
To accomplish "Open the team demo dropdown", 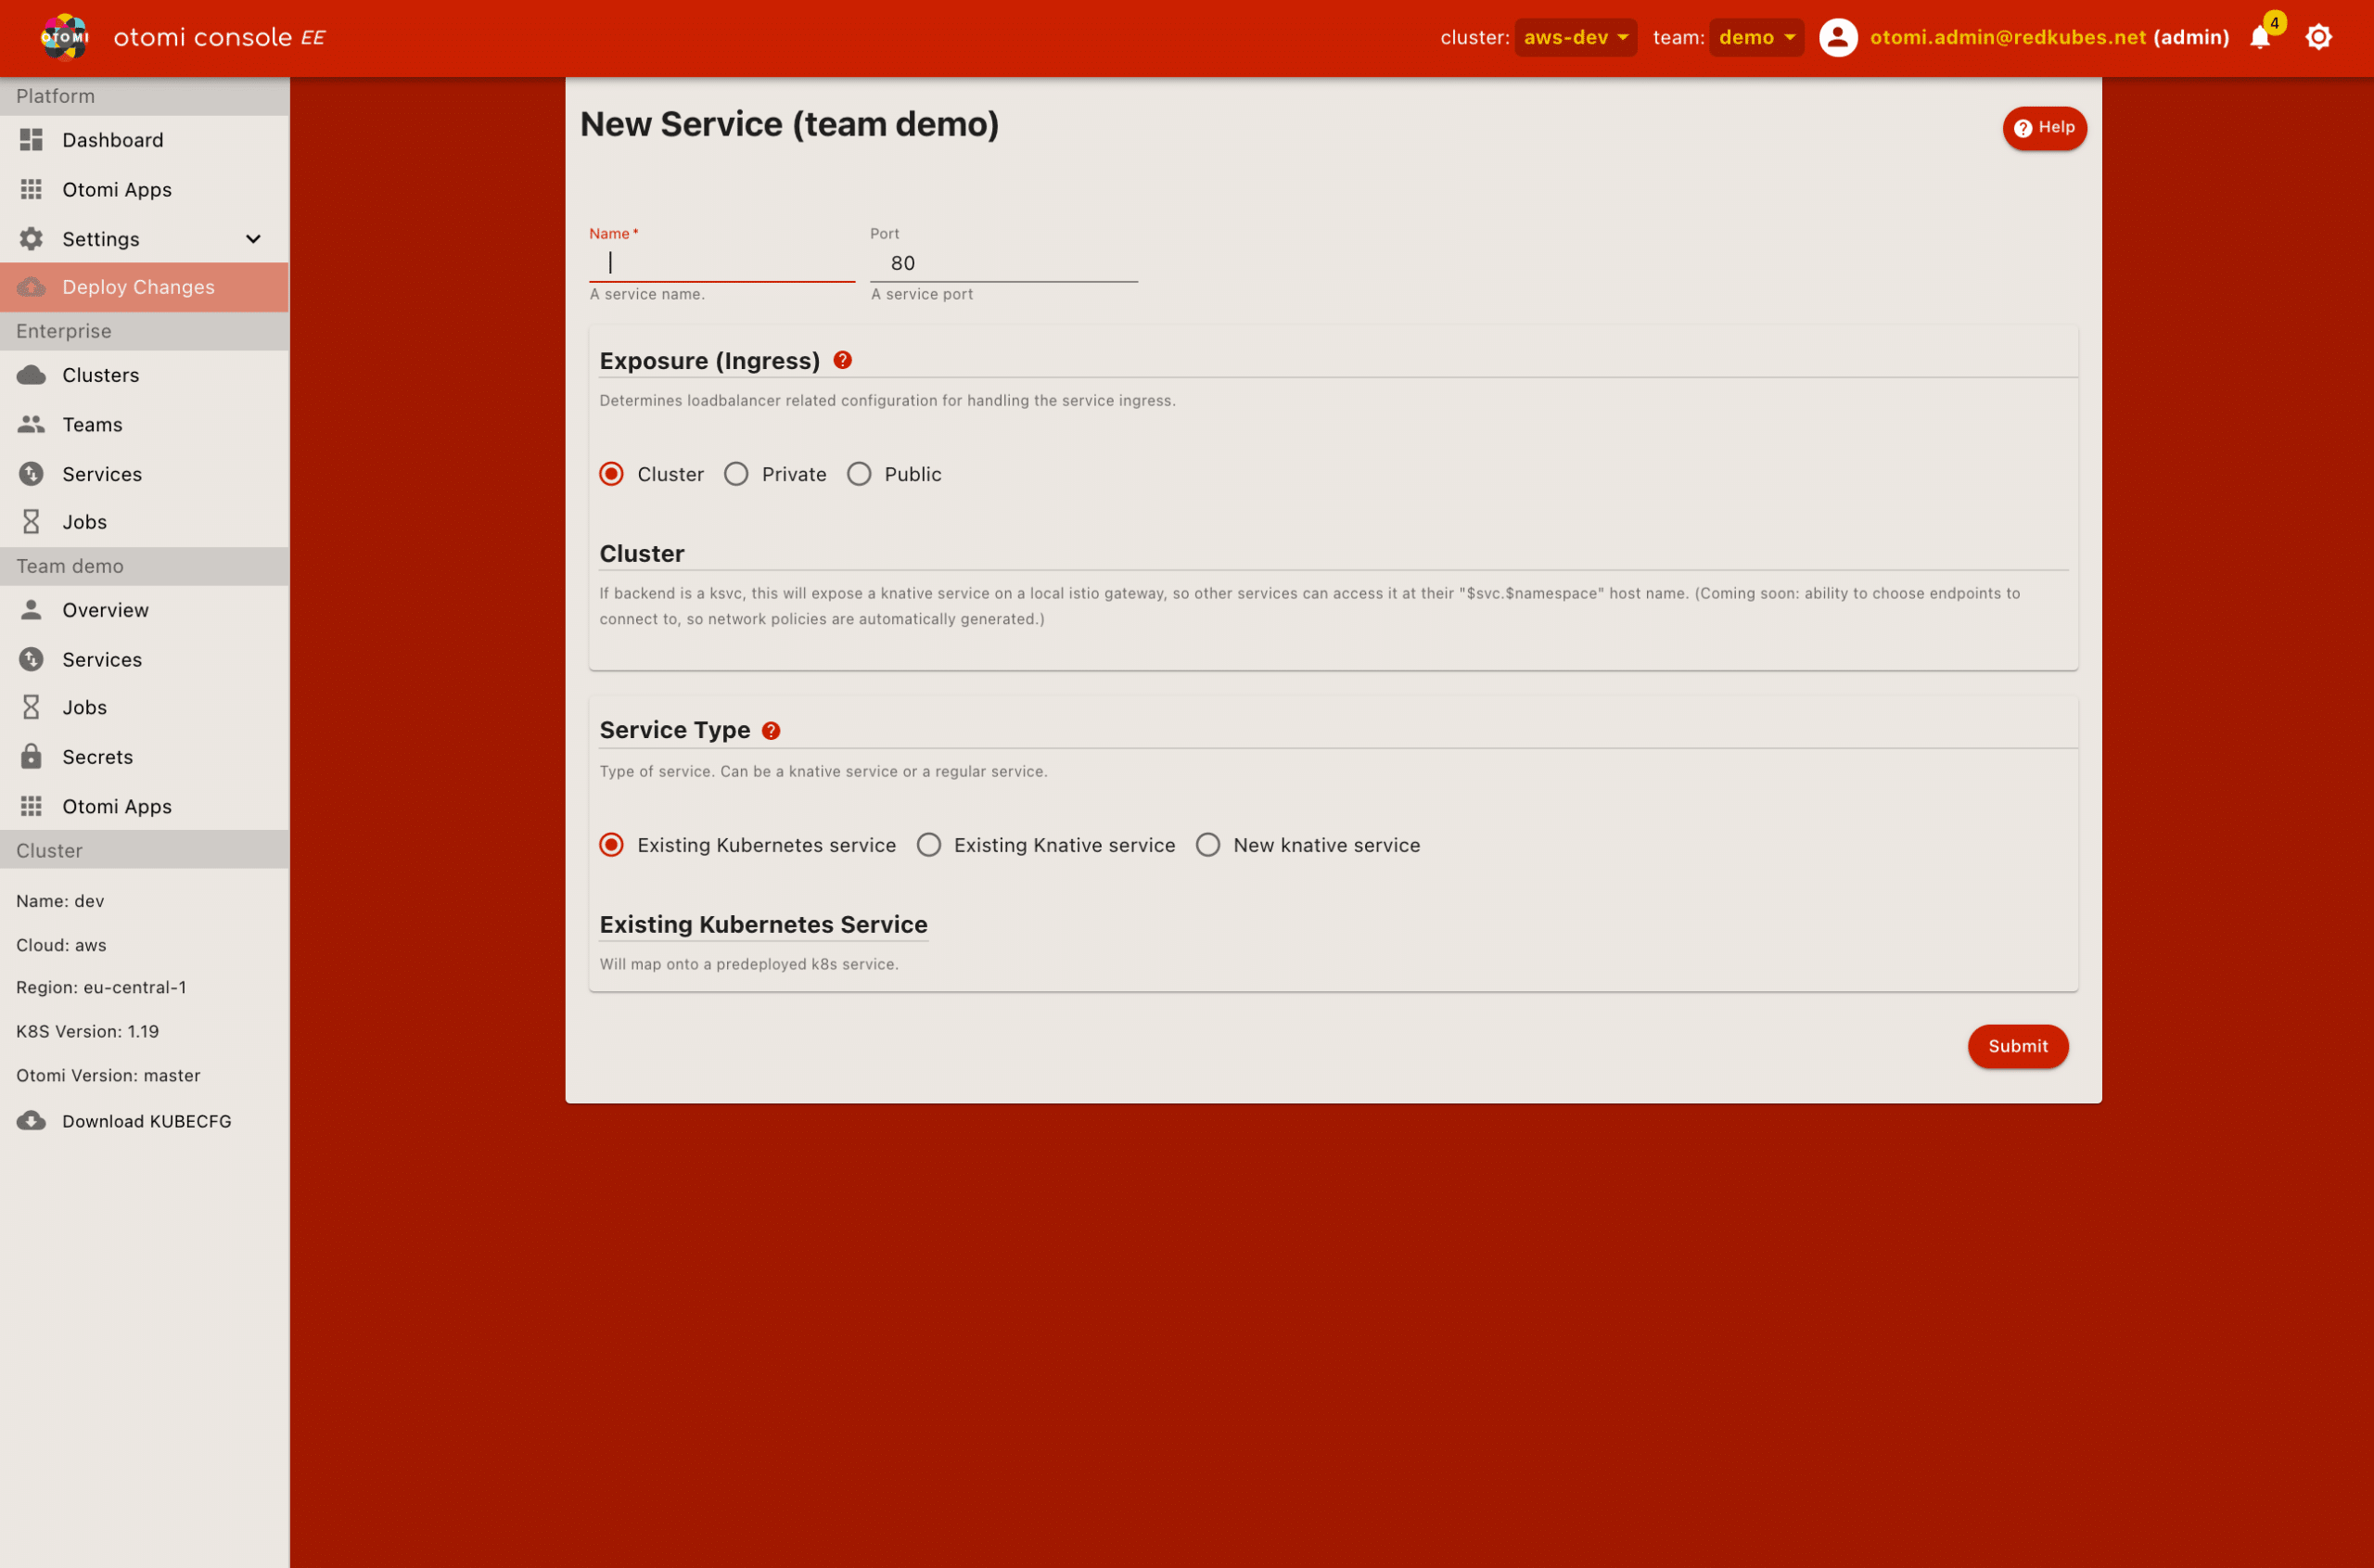I will click(x=1756, y=37).
